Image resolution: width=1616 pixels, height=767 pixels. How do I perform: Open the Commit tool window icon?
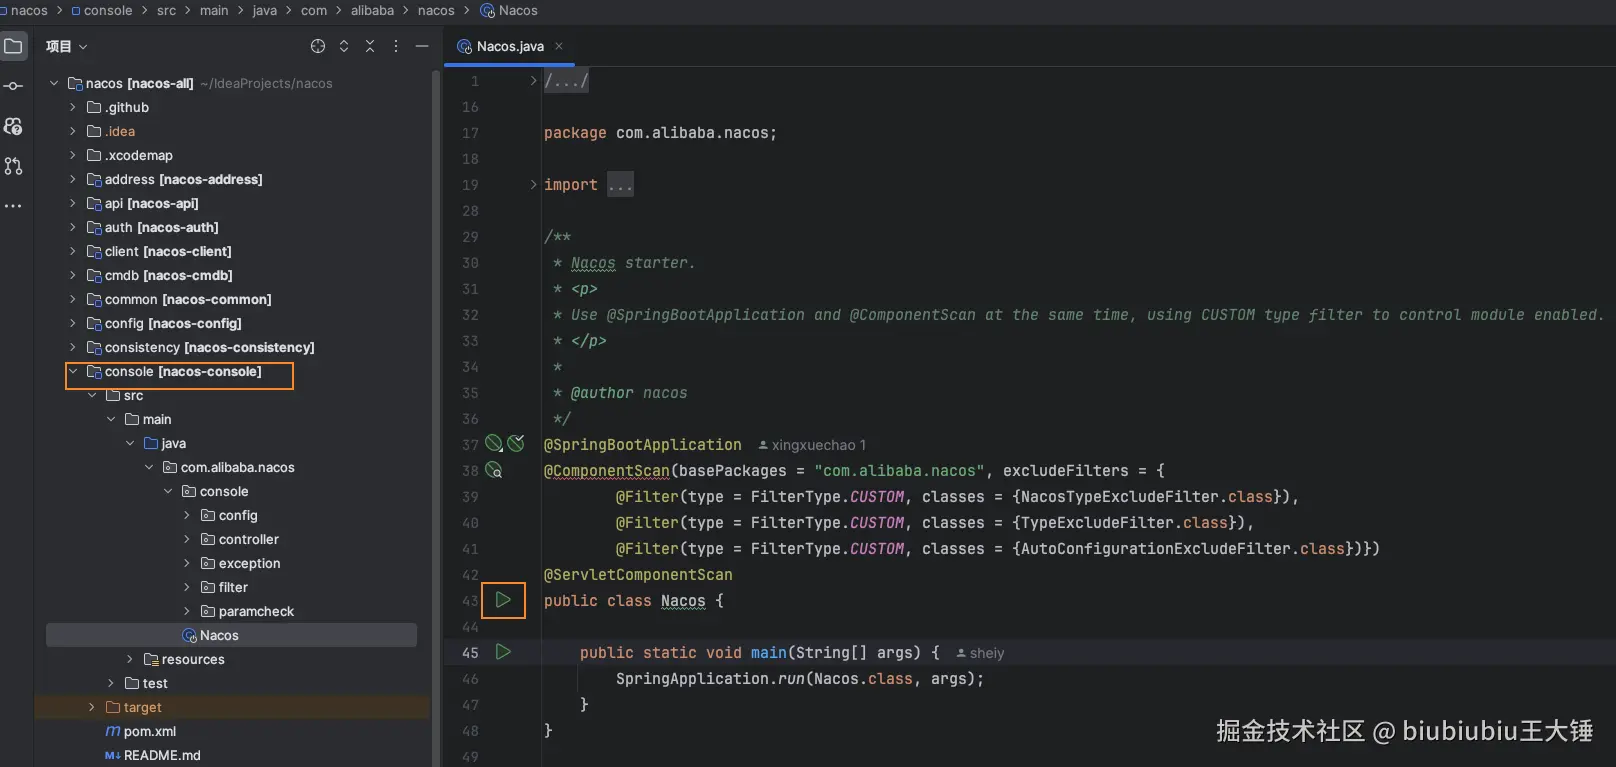click(13, 86)
